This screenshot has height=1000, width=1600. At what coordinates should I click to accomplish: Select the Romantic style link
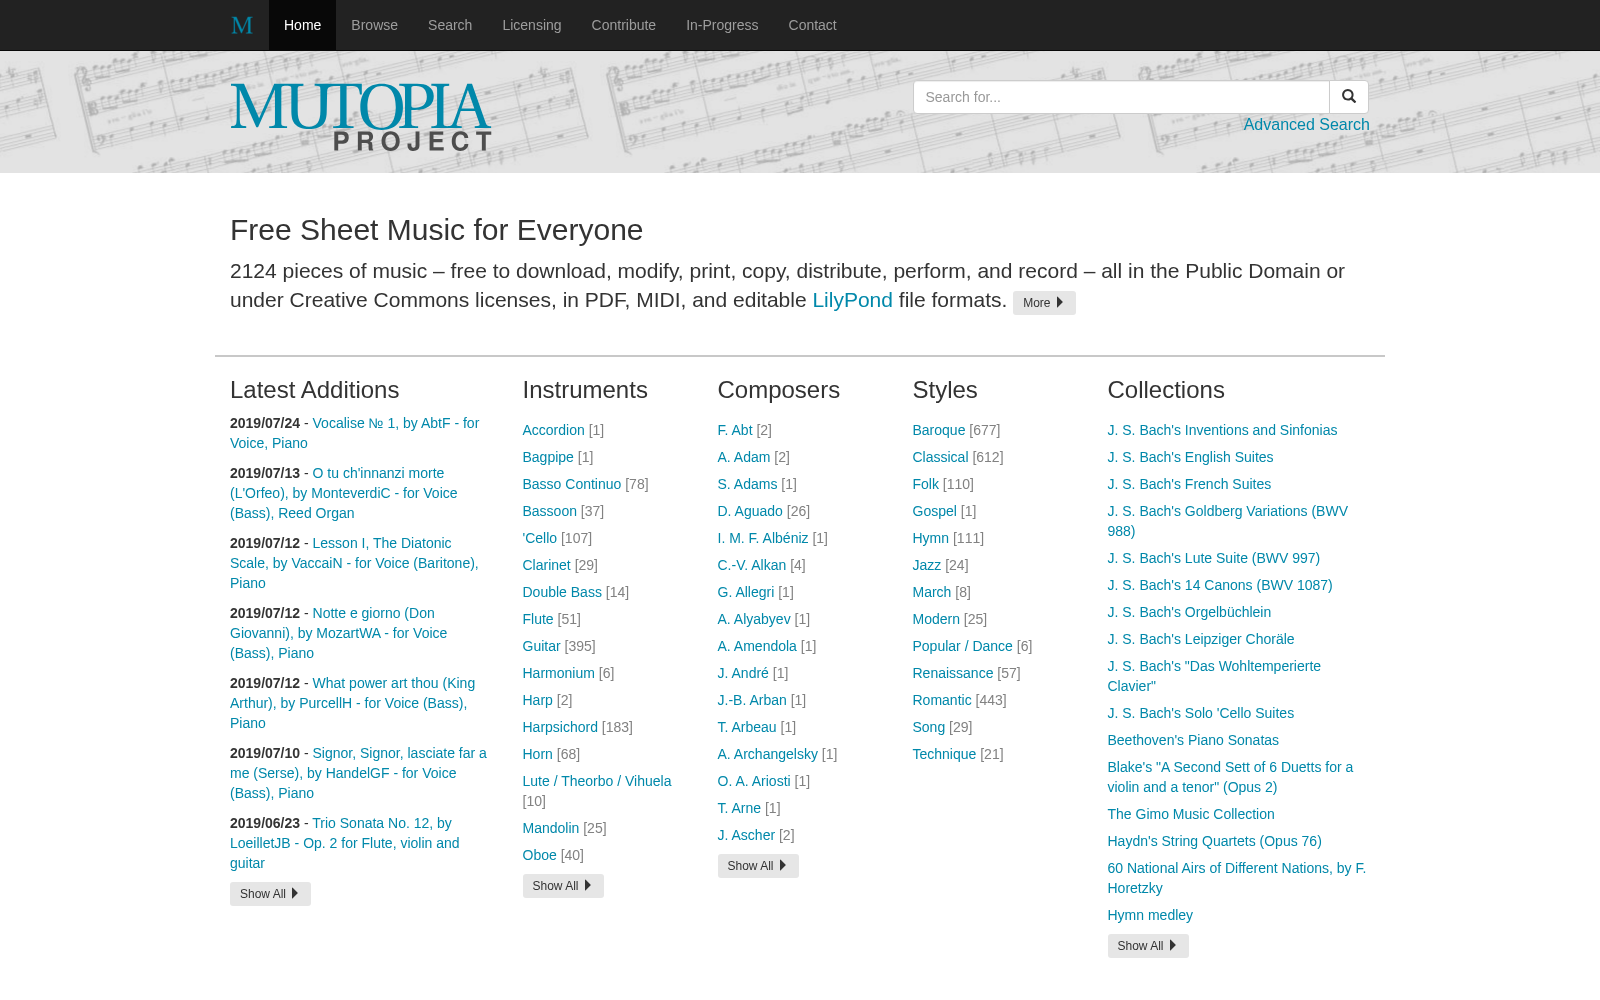point(942,700)
